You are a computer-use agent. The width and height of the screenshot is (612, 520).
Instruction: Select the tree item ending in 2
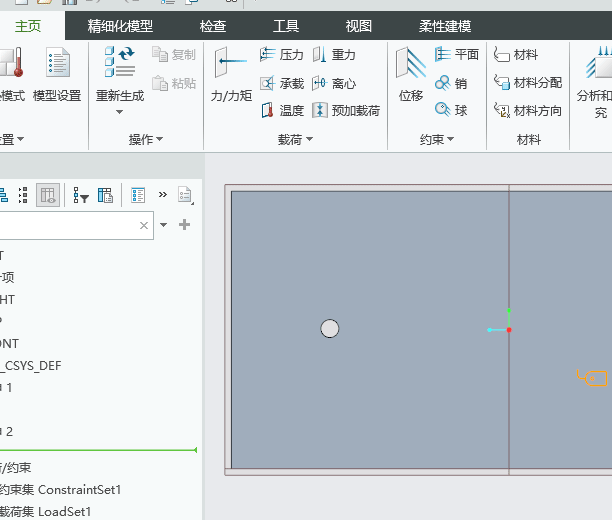6,431
